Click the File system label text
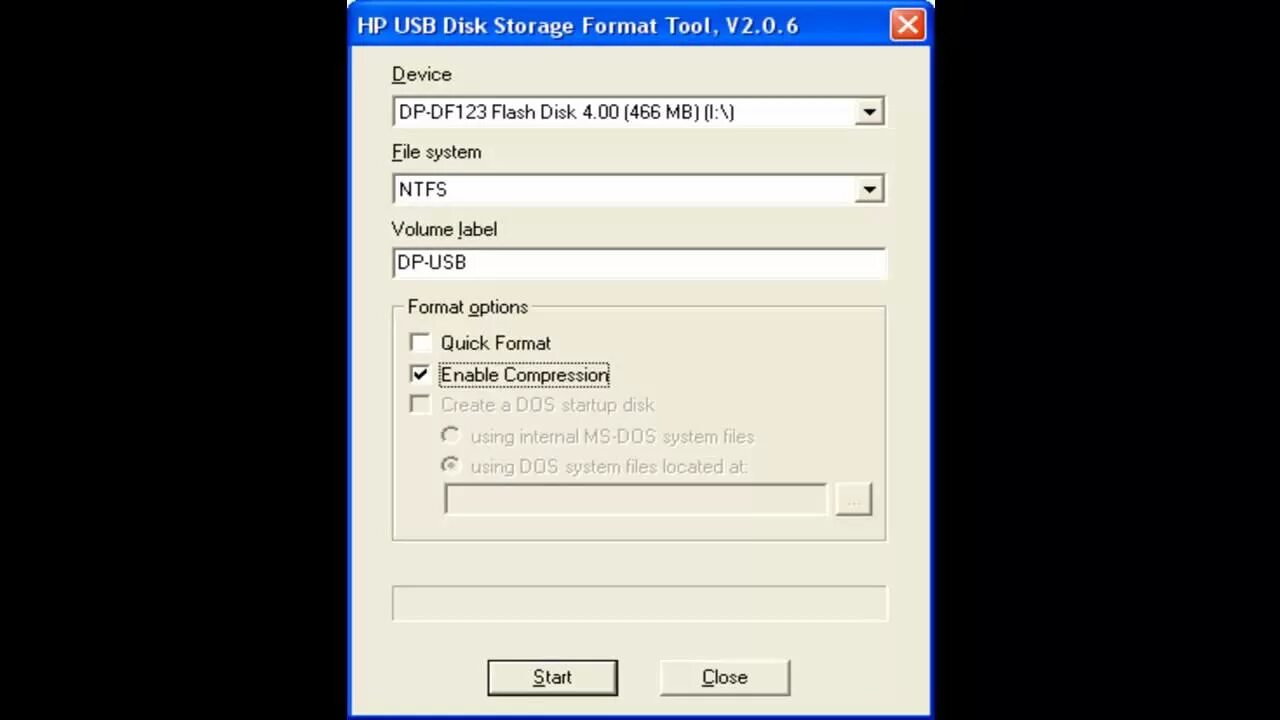 [437, 152]
